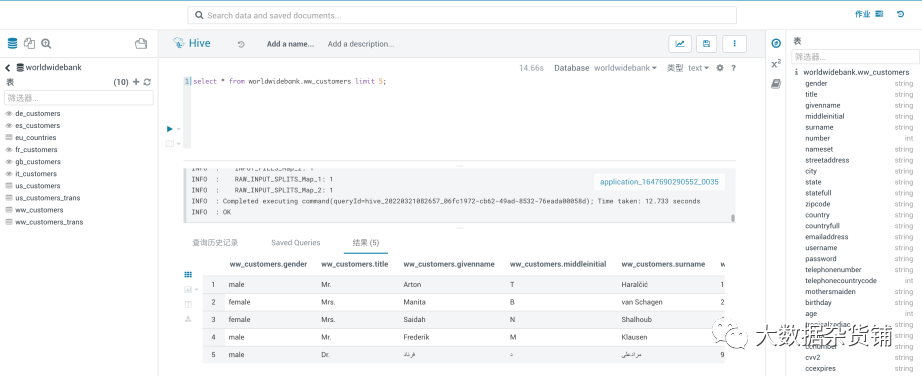Open the de_customers view
Screen dimensions: 922x376
point(38,114)
